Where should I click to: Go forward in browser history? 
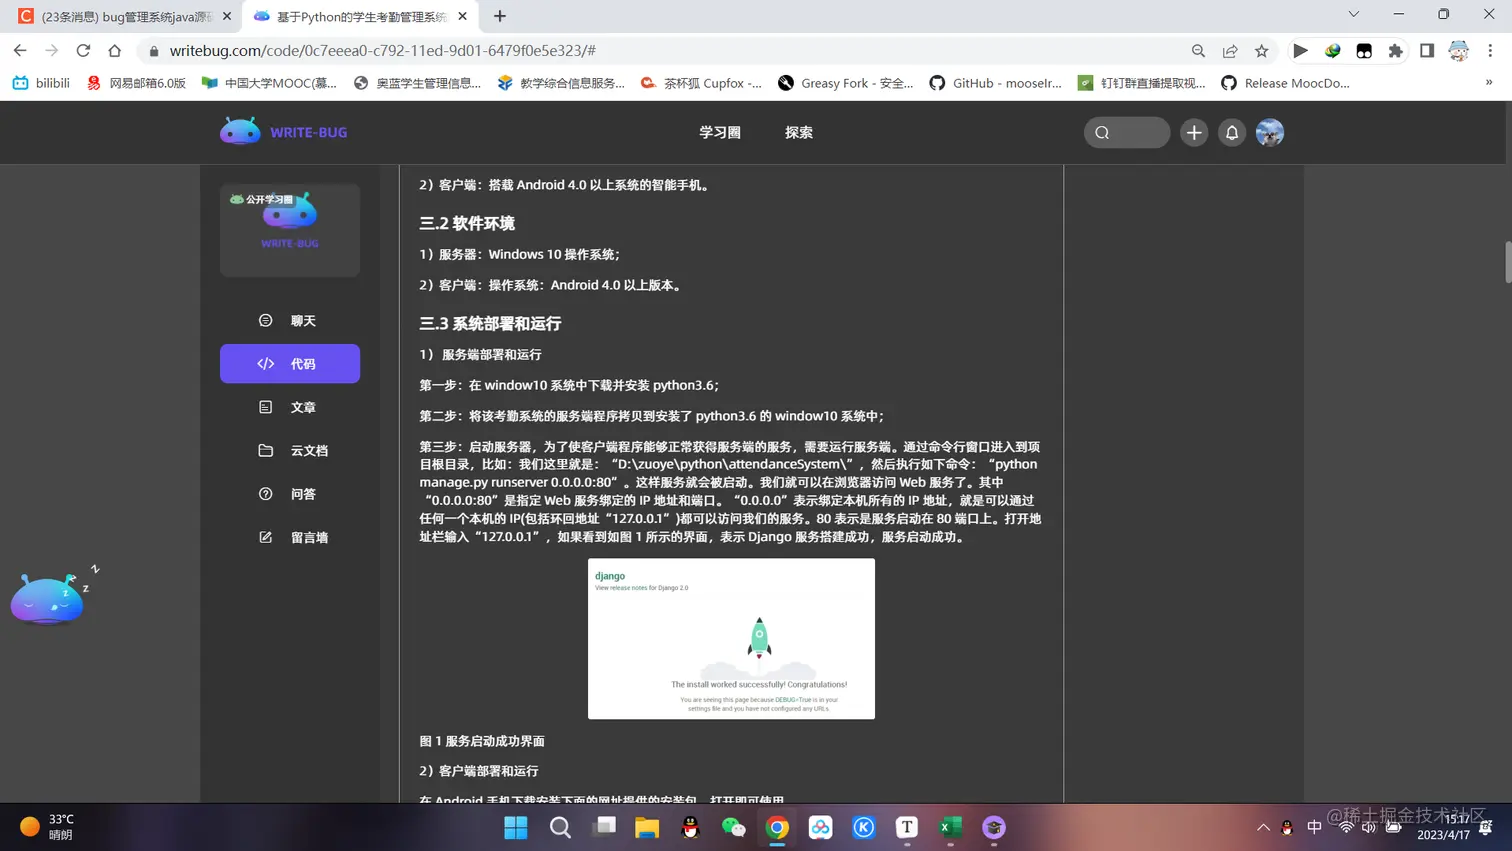[x=52, y=50]
